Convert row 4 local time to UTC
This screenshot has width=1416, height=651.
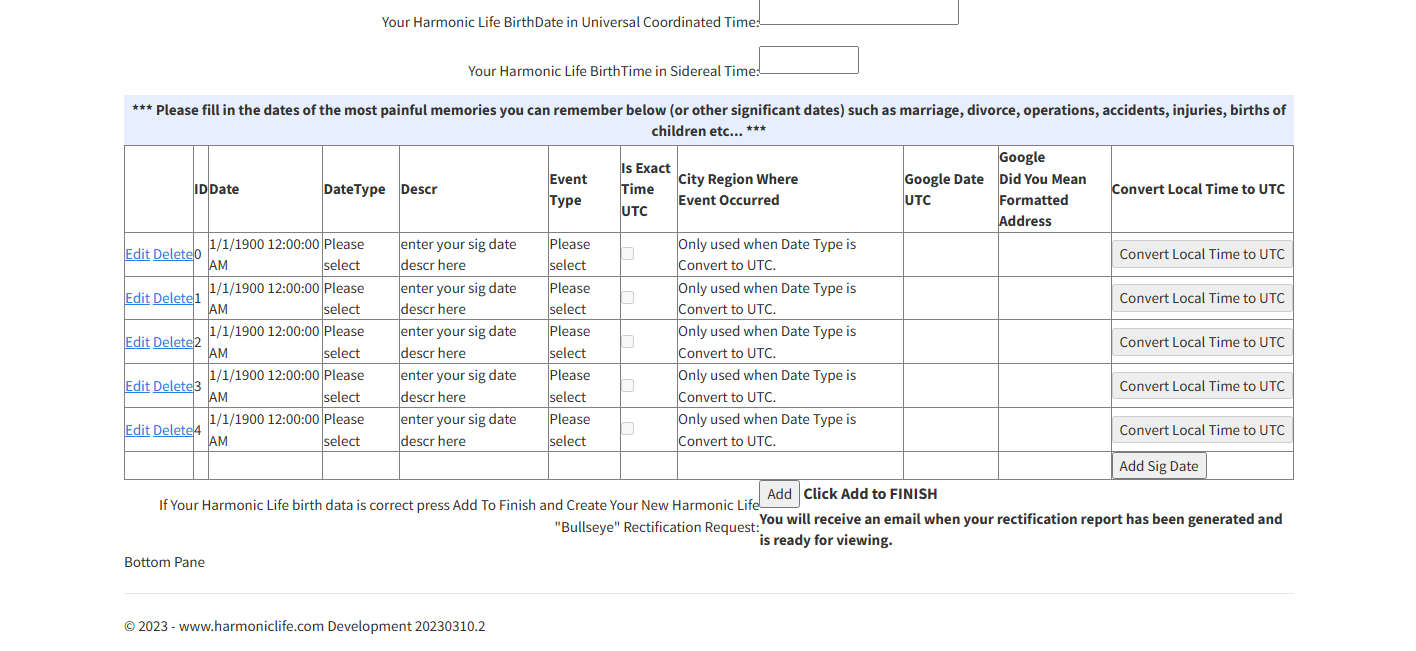coord(1201,430)
